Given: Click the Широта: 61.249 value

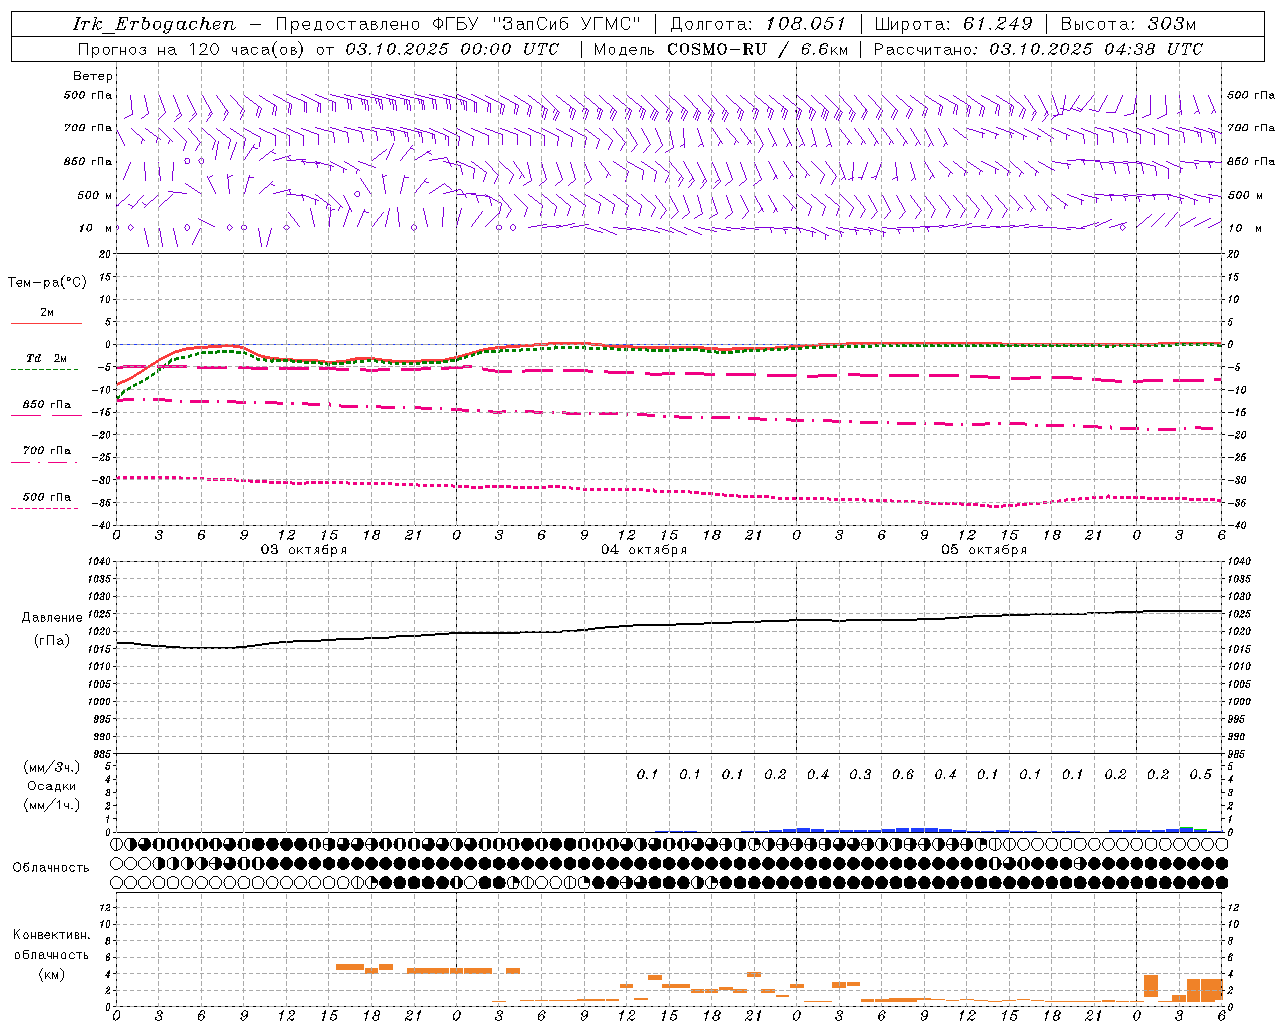Looking at the screenshot, I should [x=953, y=24].
